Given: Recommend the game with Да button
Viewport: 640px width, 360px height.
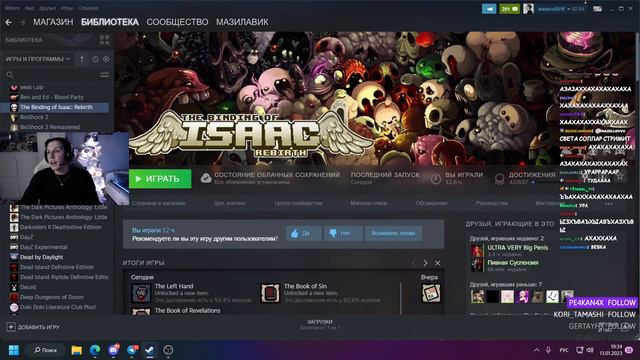Looking at the screenshot, I should click(x=304, y=233).
